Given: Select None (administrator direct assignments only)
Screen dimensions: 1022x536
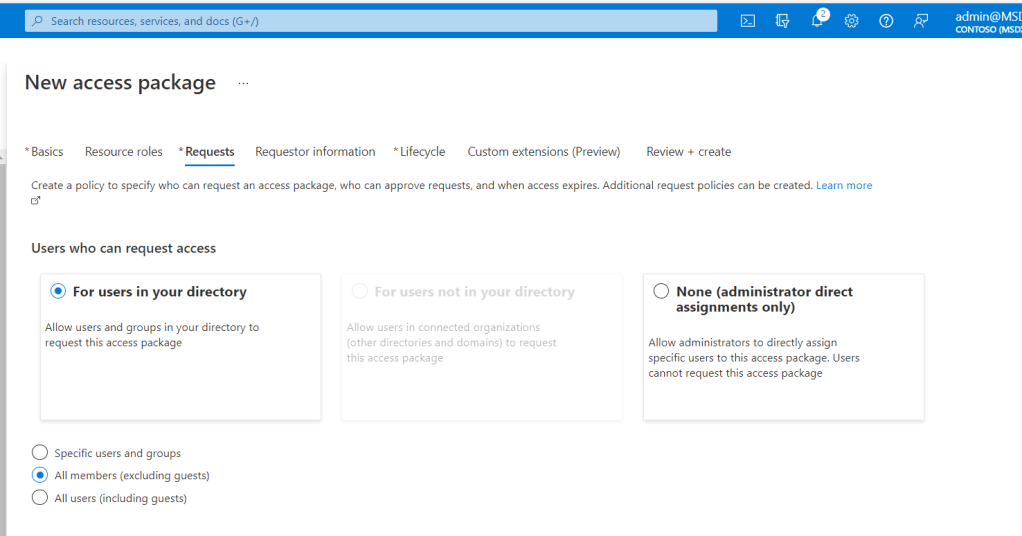Looking at the screenshot, I should pos(661,291).
